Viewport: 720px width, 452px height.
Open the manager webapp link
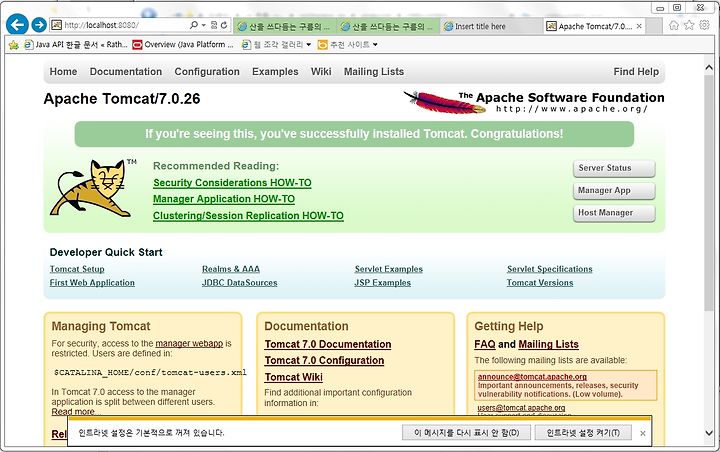pos(189,344)
